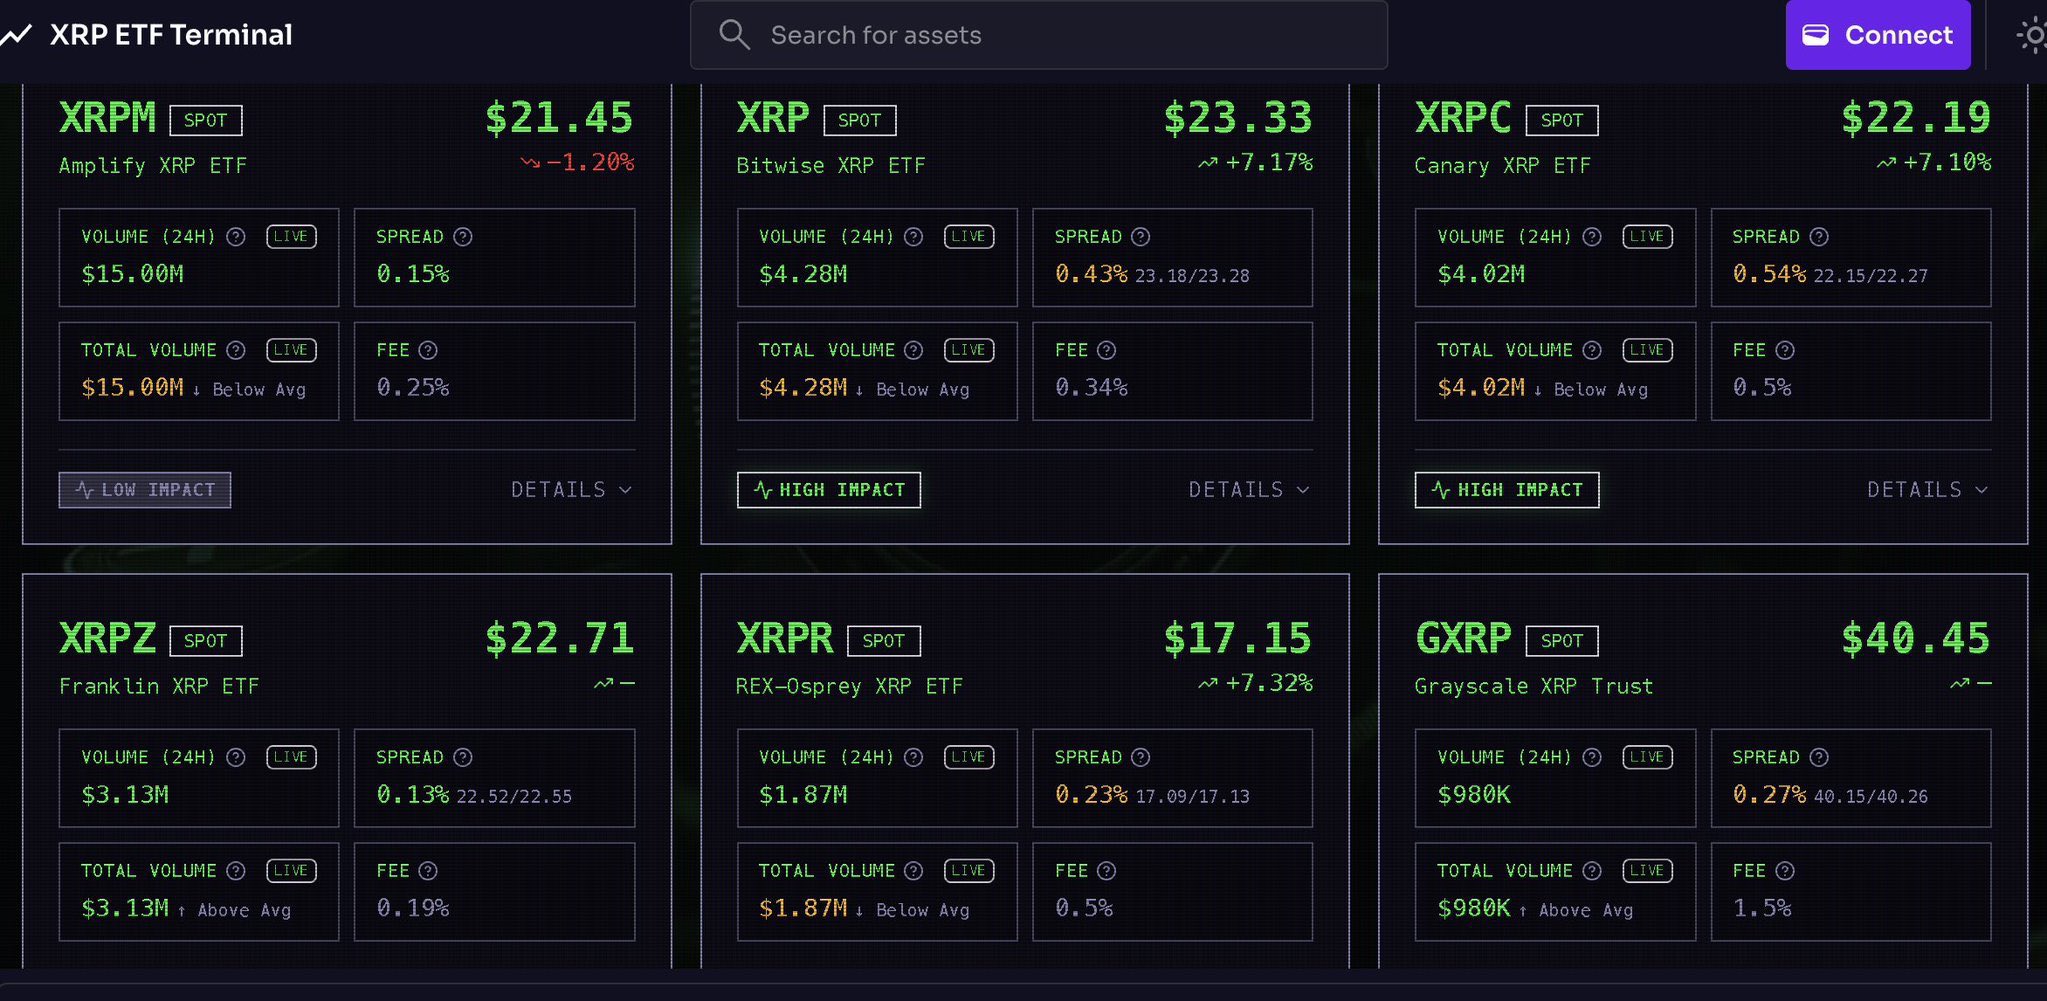Toggle the LIVE indicator on GXRP Volume 24H
Viewport: 2047px width, 1001px height.
(x=1646, y=757)
